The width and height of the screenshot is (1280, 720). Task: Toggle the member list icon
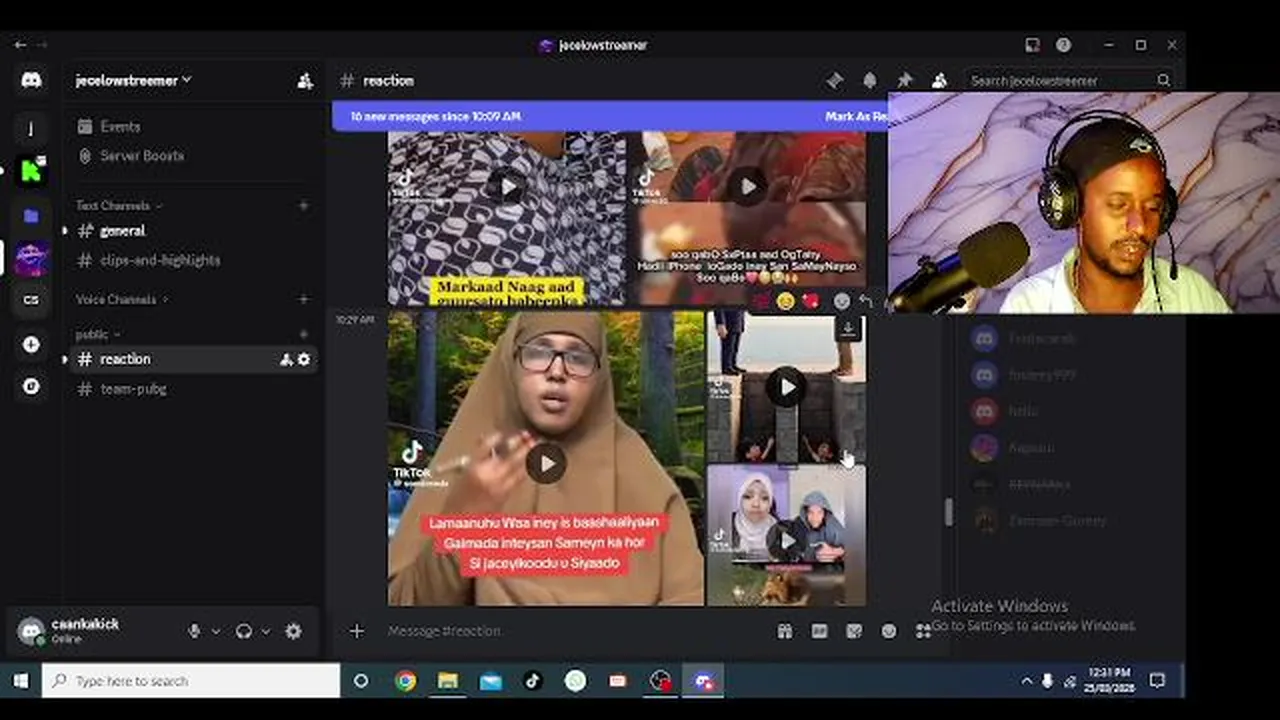click(939, 80)
